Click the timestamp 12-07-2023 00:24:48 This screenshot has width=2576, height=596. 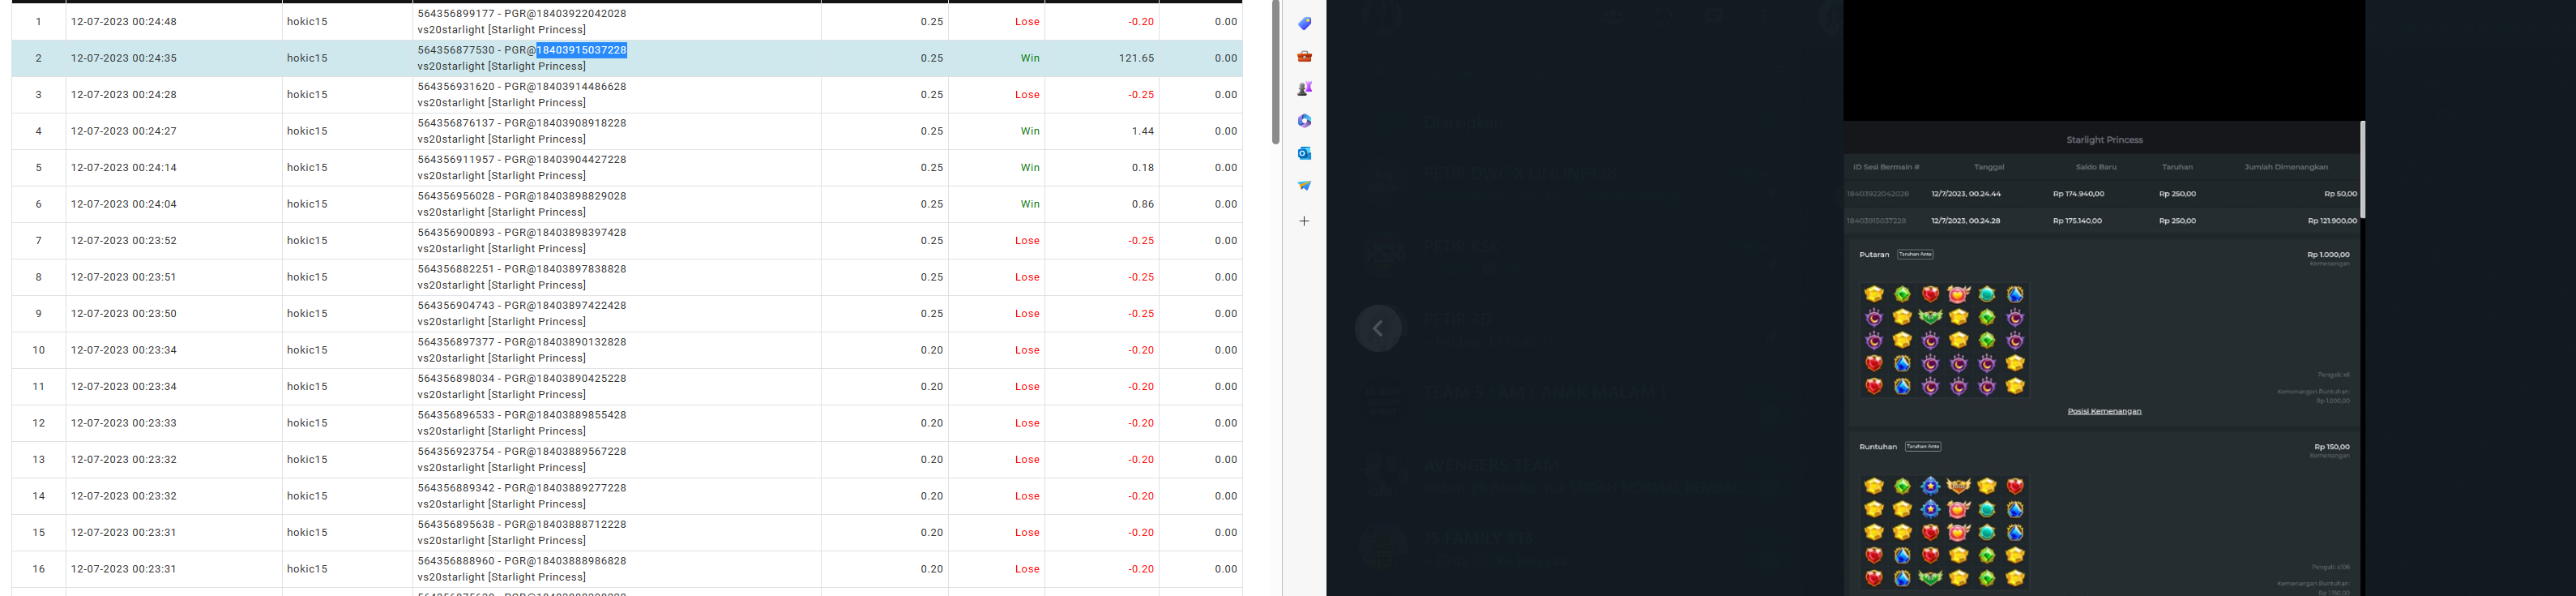point(124,22)
